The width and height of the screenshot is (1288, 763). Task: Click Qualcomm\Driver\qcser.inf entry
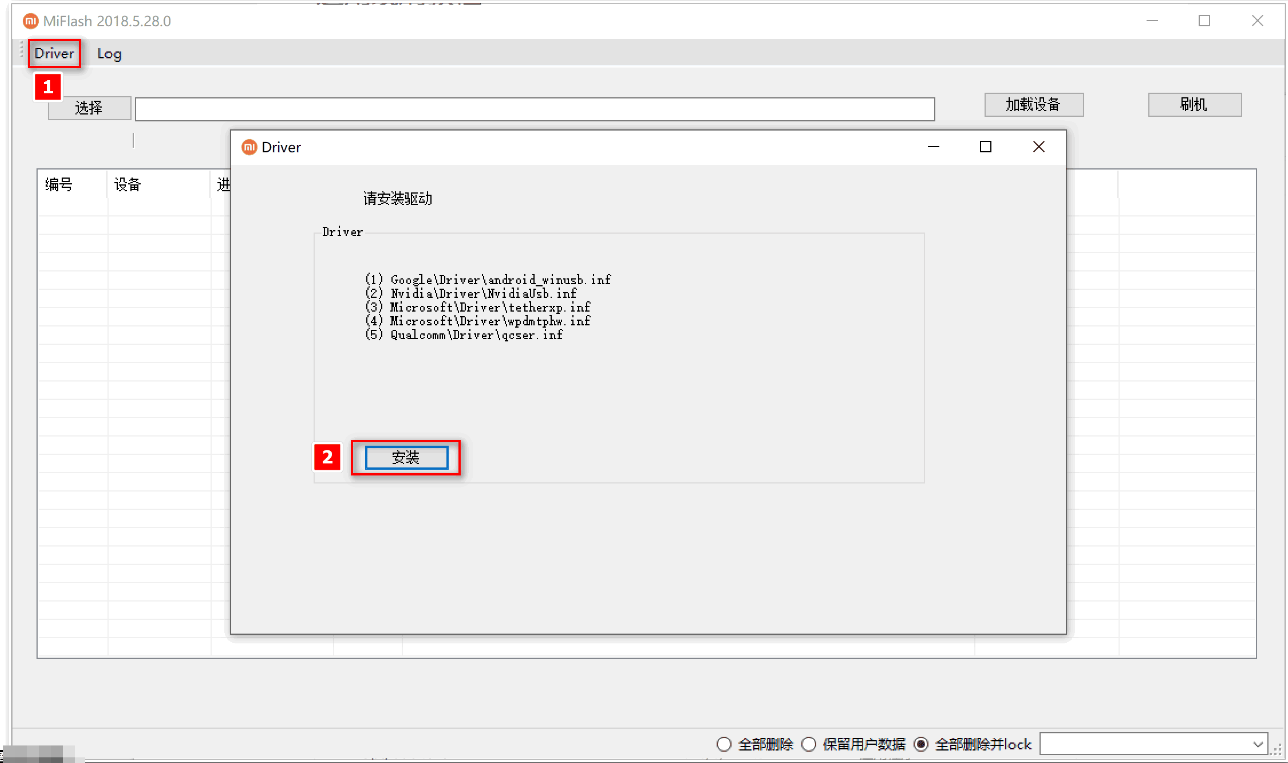464,336
